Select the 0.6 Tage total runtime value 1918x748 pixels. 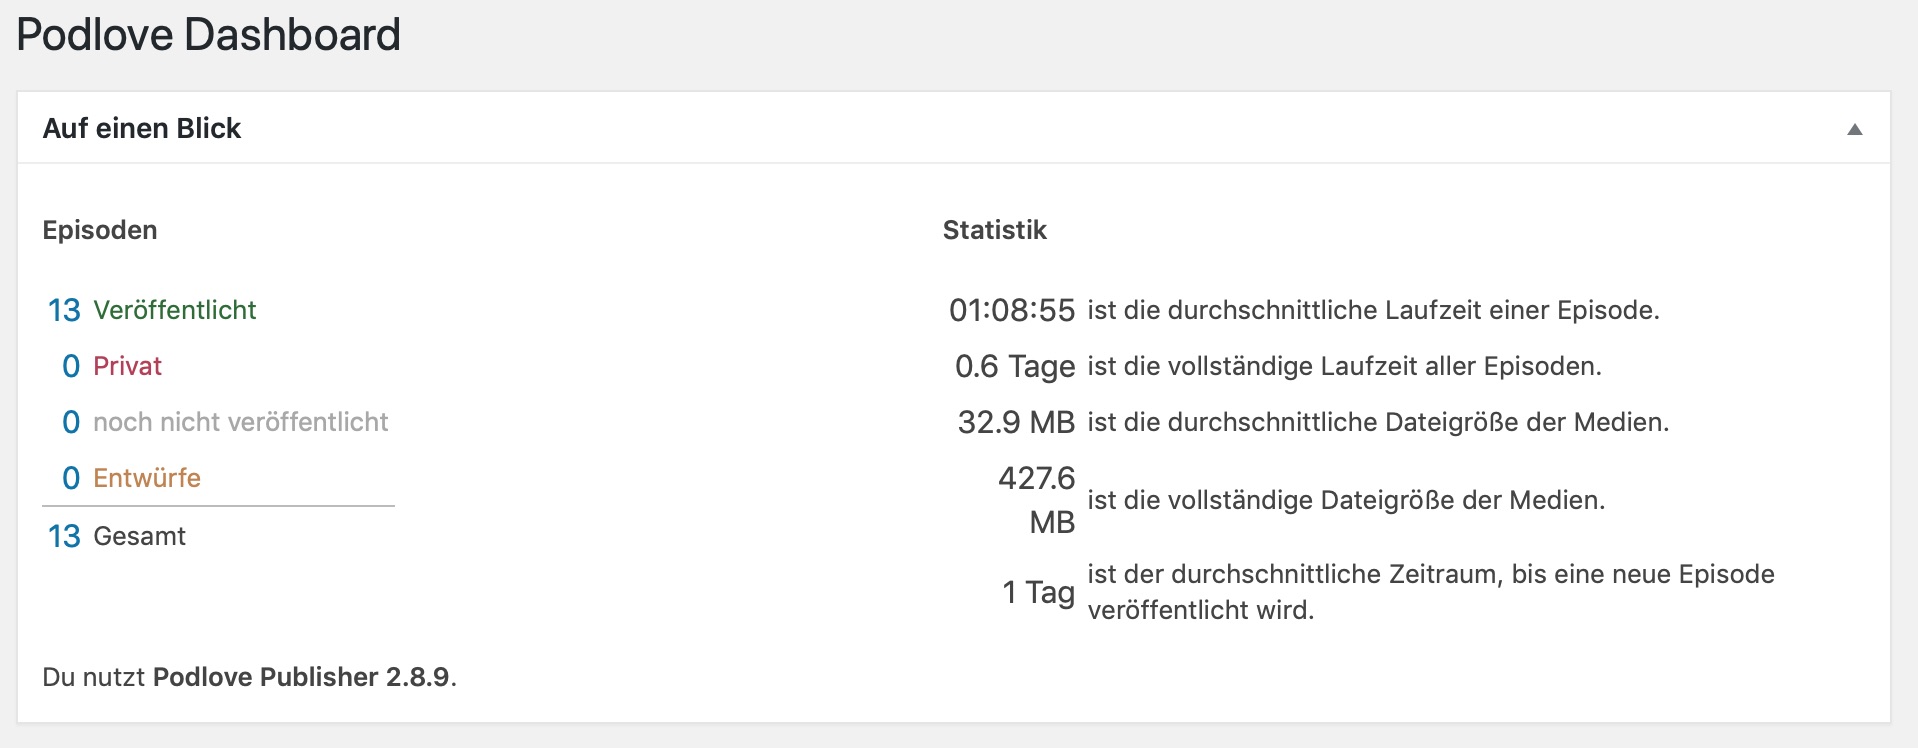1015,366
